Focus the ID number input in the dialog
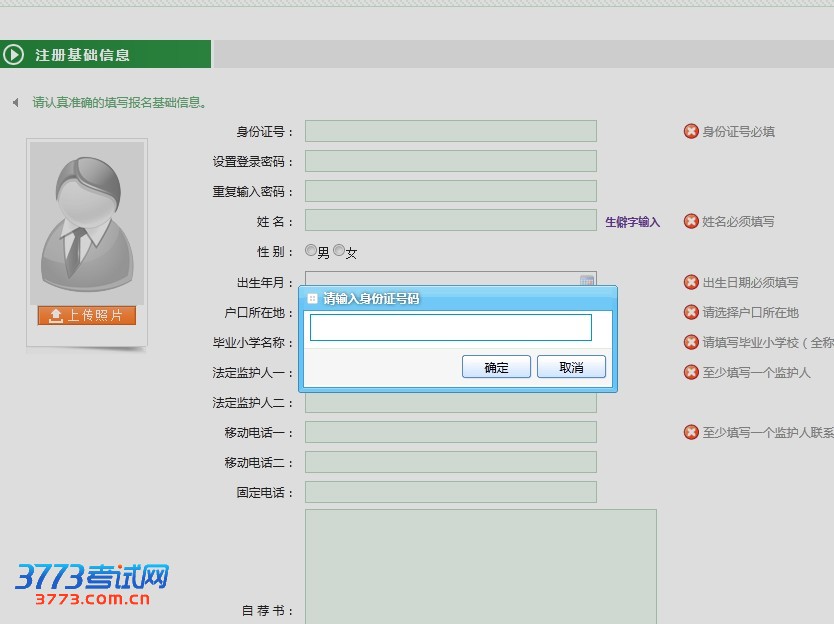Image resolution: width=834 pixels, height=624 pixels. pyautogui.click(x=450, y=328)
